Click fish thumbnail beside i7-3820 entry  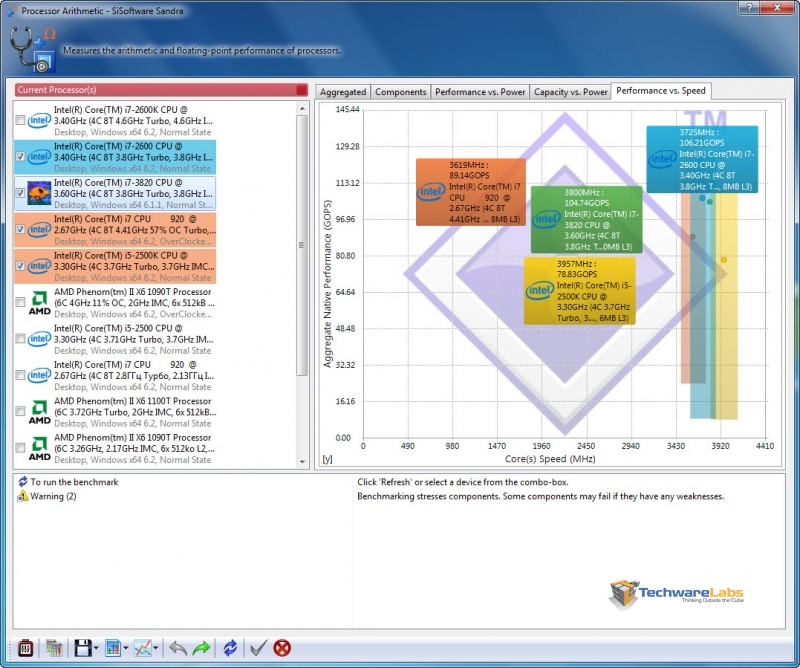coord(39,193)
